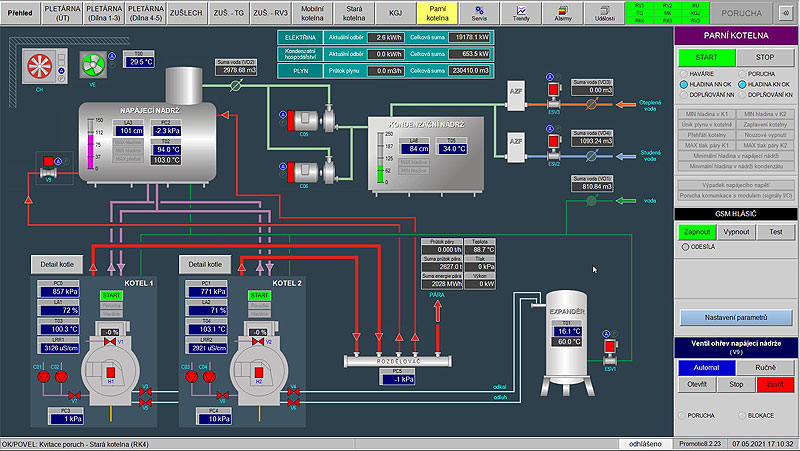
Task: Click the V8 valve icon
Action: pos(222,395)
